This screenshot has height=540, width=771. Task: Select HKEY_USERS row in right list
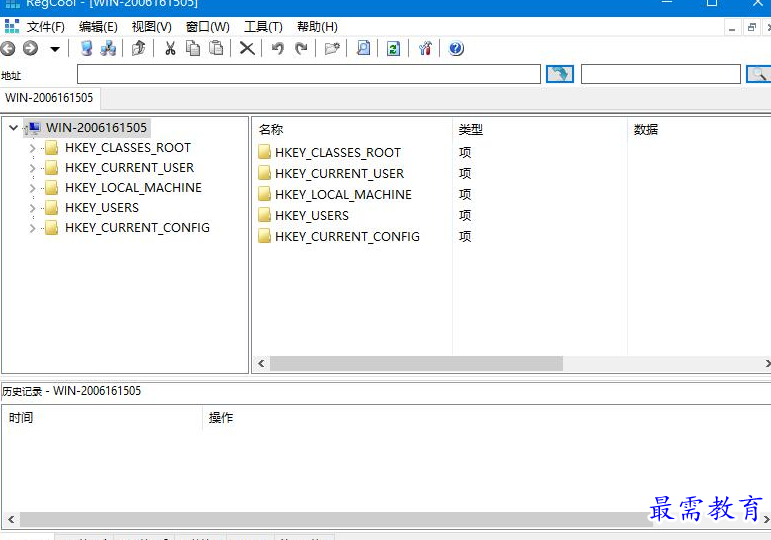(x=312, y=215)
